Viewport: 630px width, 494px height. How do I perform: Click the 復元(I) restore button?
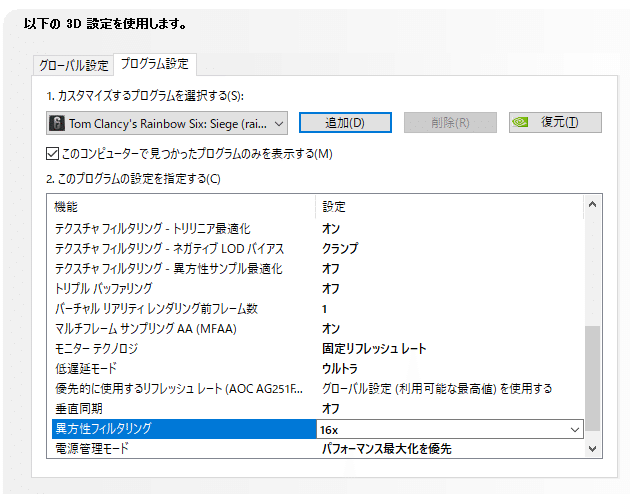coord(555,122)
